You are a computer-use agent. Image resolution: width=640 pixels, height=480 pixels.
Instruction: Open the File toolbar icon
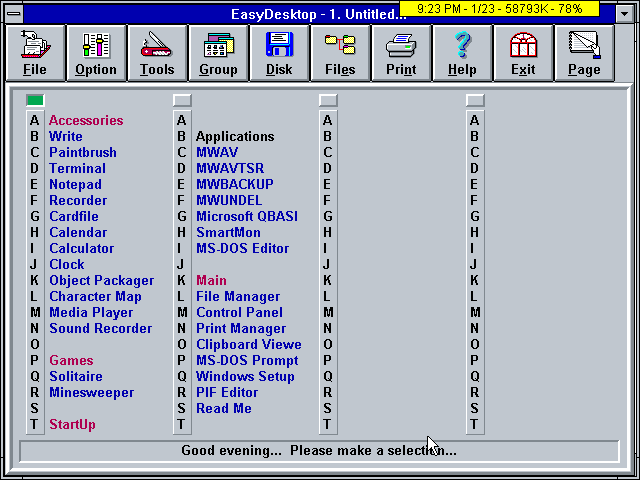pyautogui.click(x=35, y=53)
